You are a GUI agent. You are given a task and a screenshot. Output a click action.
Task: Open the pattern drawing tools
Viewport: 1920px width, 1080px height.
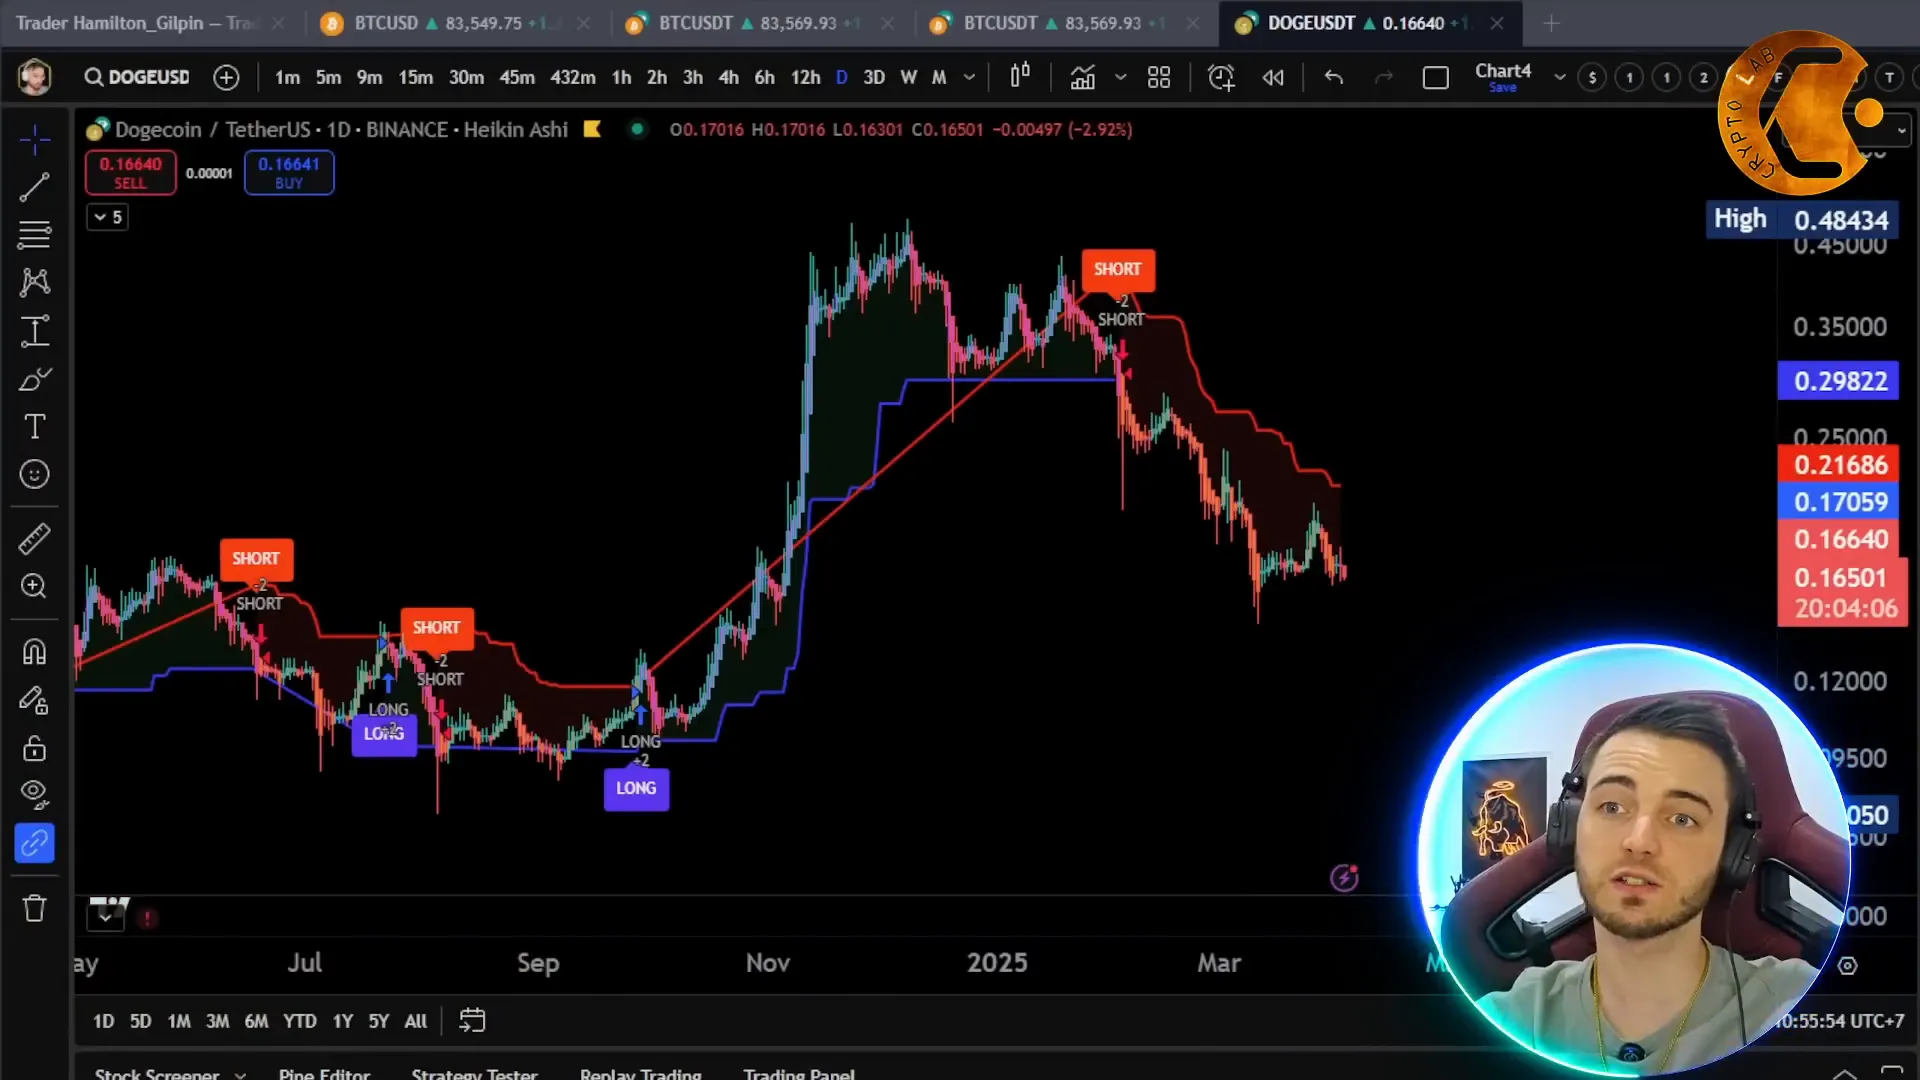click(34, 283)
